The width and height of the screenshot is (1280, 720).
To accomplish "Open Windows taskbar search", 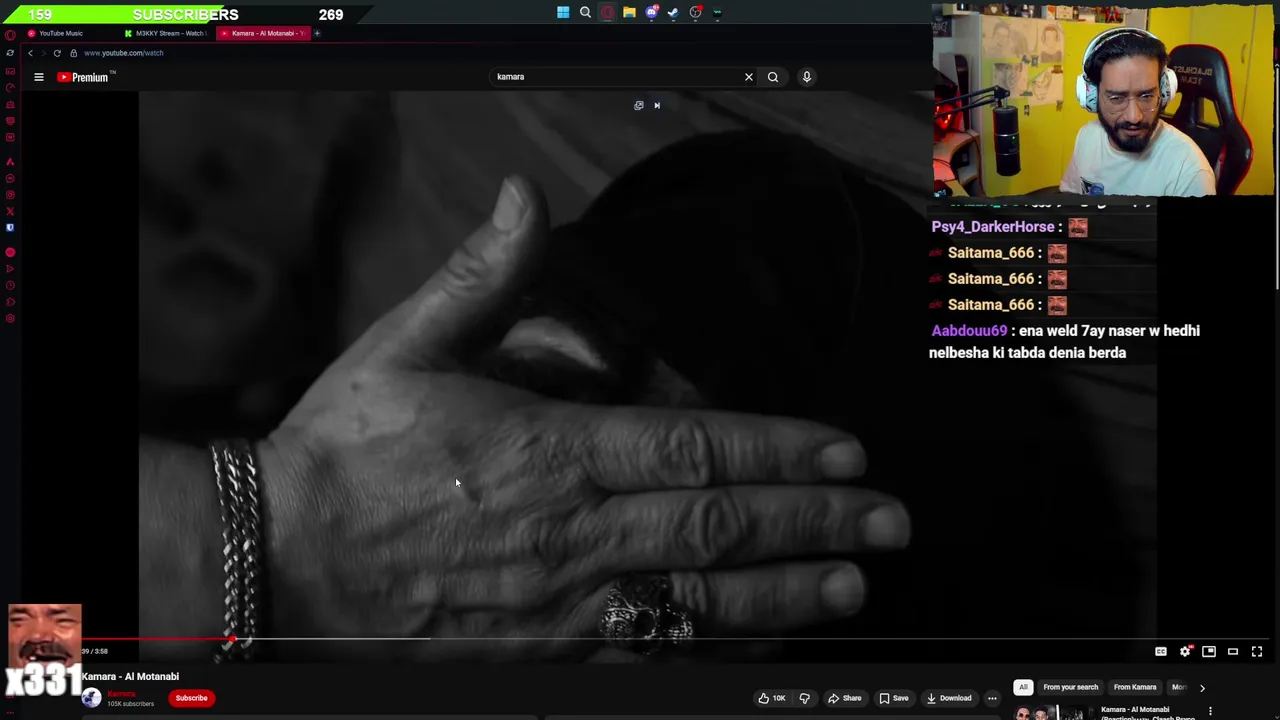I will point(585,13).
